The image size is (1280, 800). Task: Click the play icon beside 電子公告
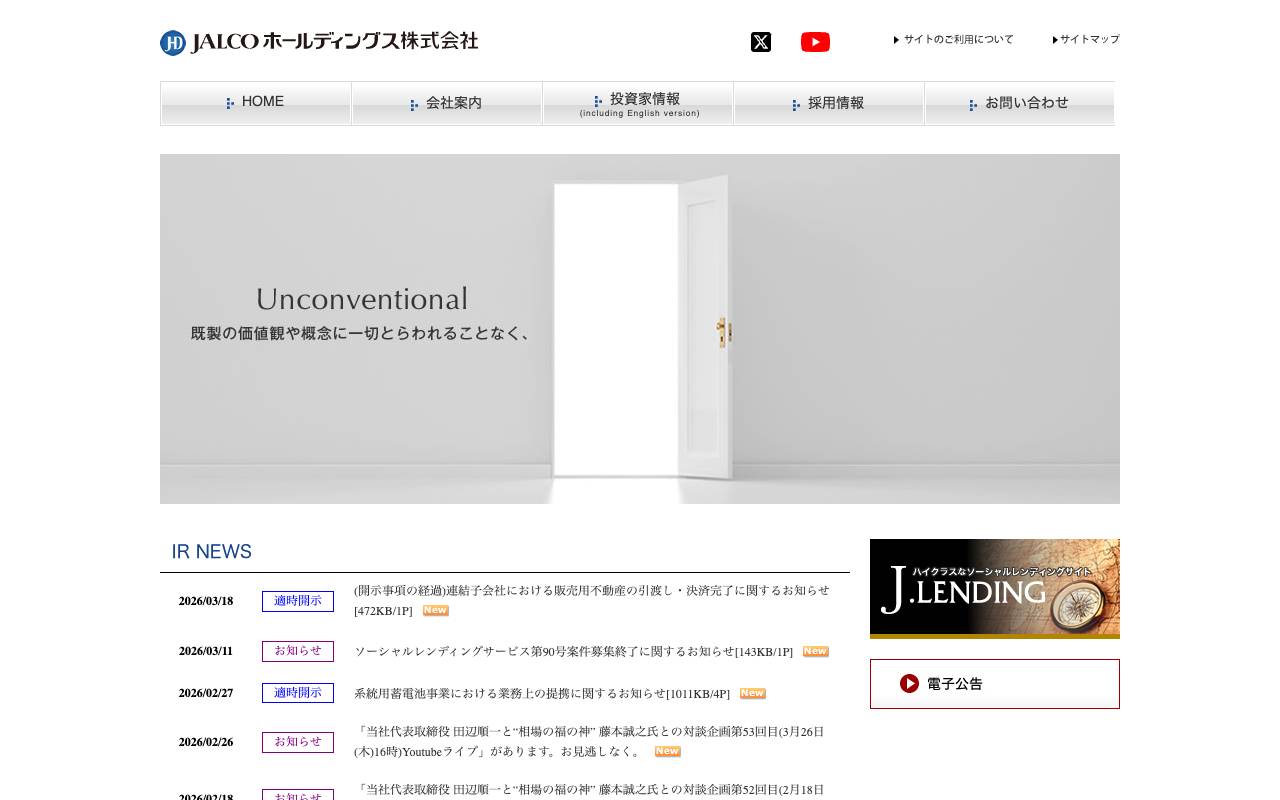[910, 684]
